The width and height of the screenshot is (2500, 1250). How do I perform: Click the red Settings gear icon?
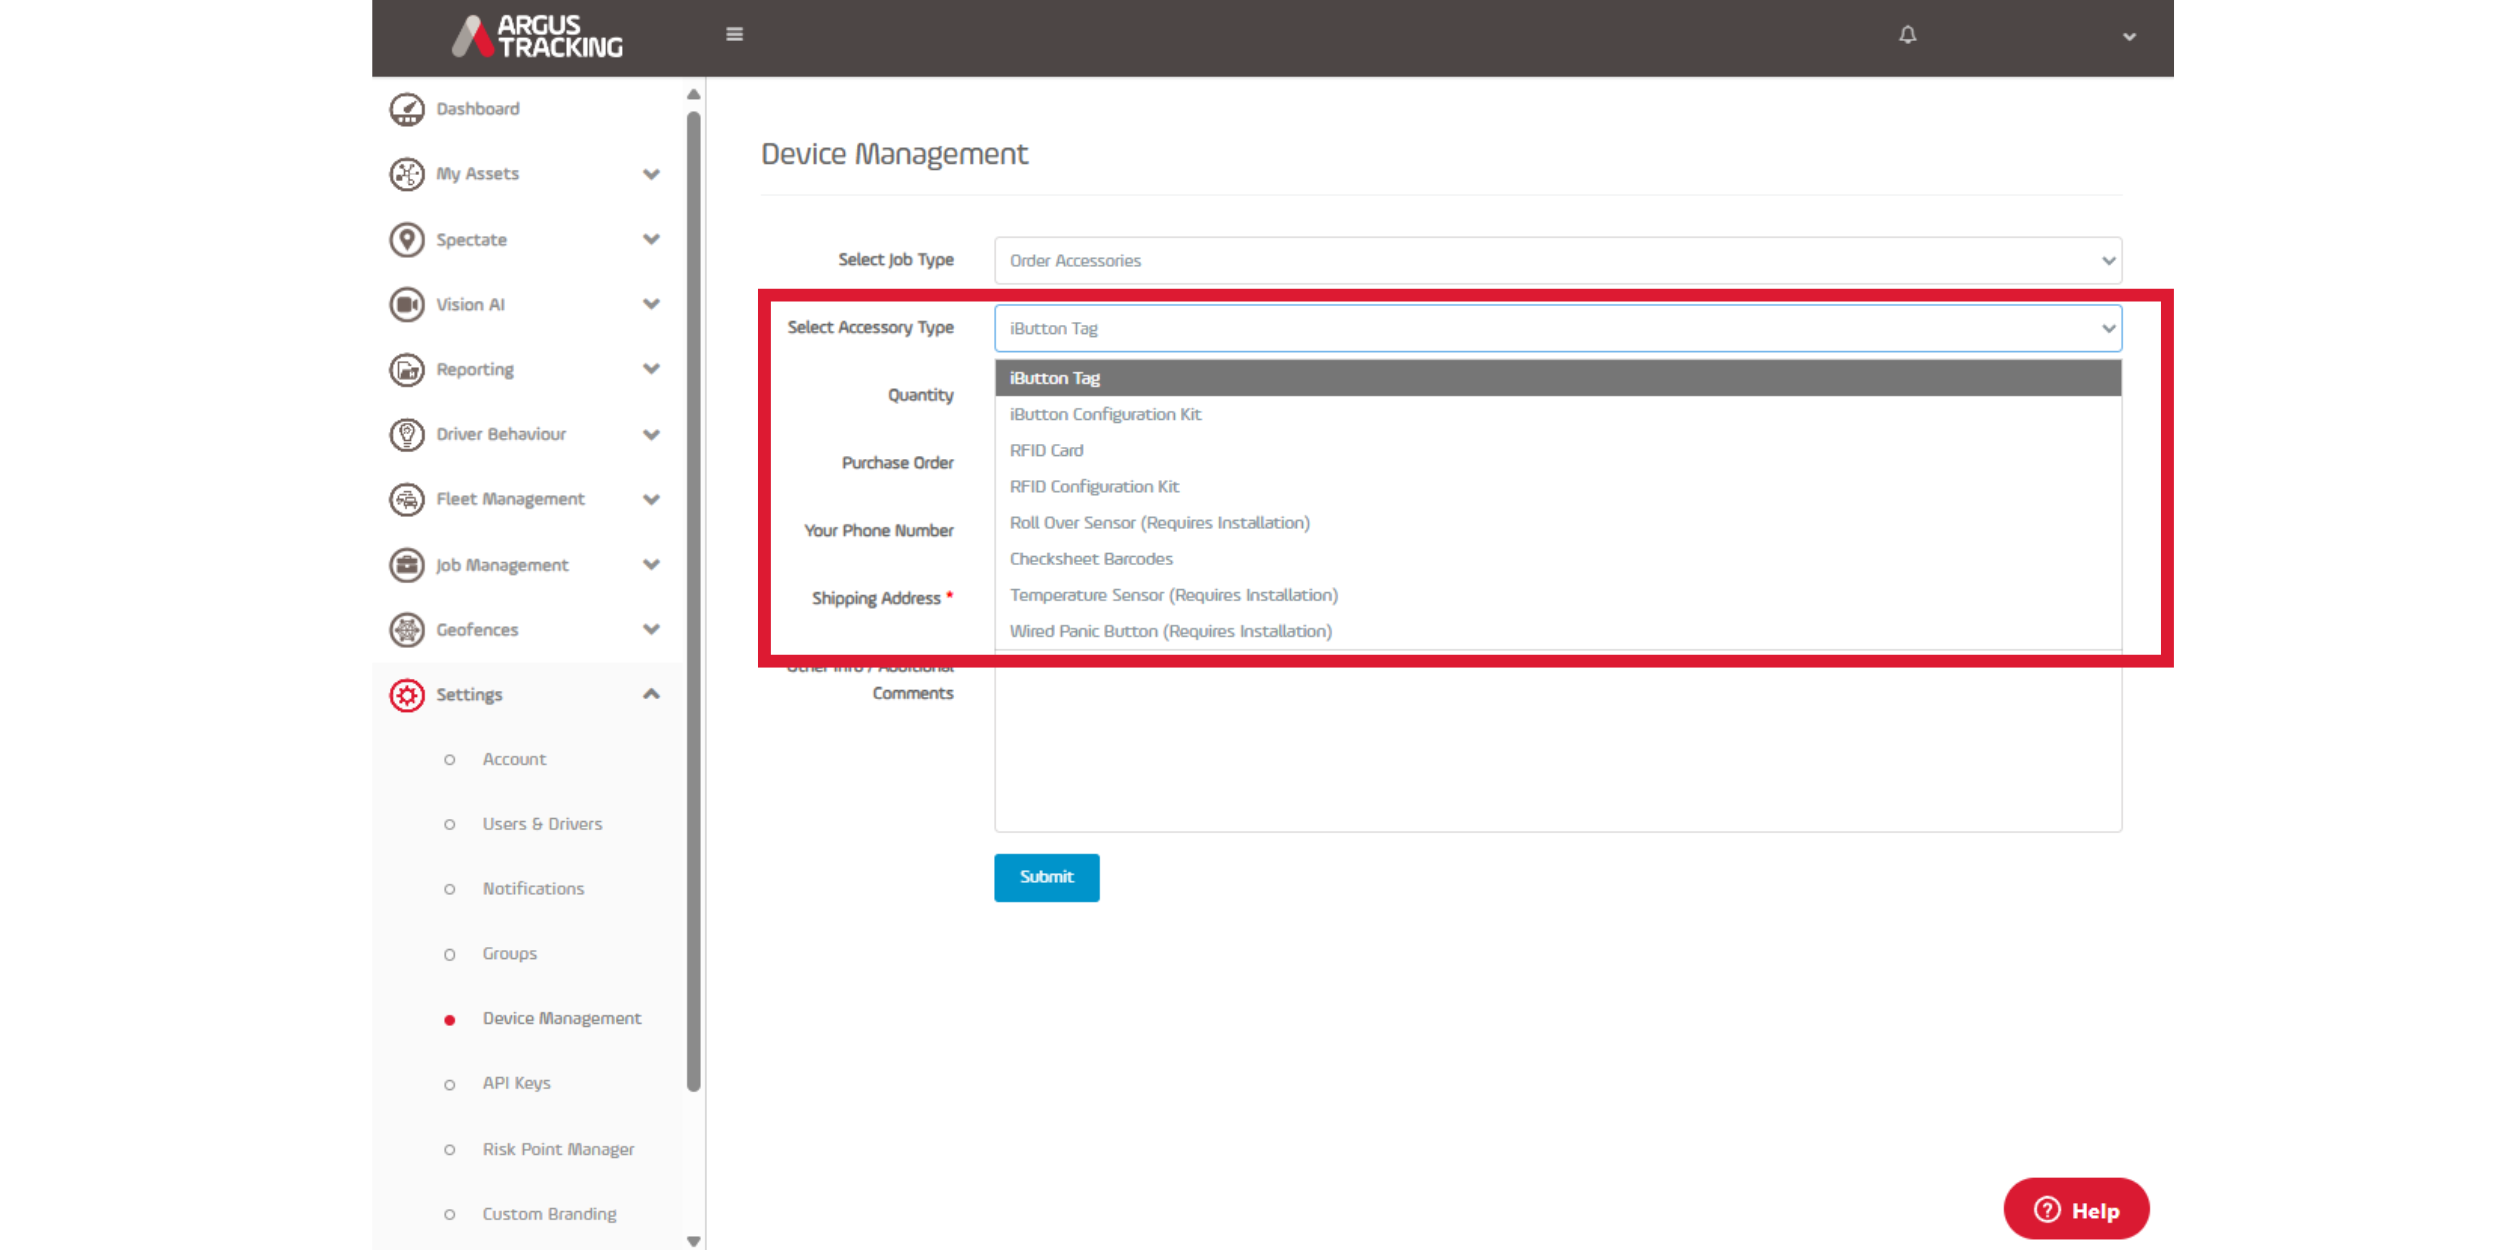point(407,695)
